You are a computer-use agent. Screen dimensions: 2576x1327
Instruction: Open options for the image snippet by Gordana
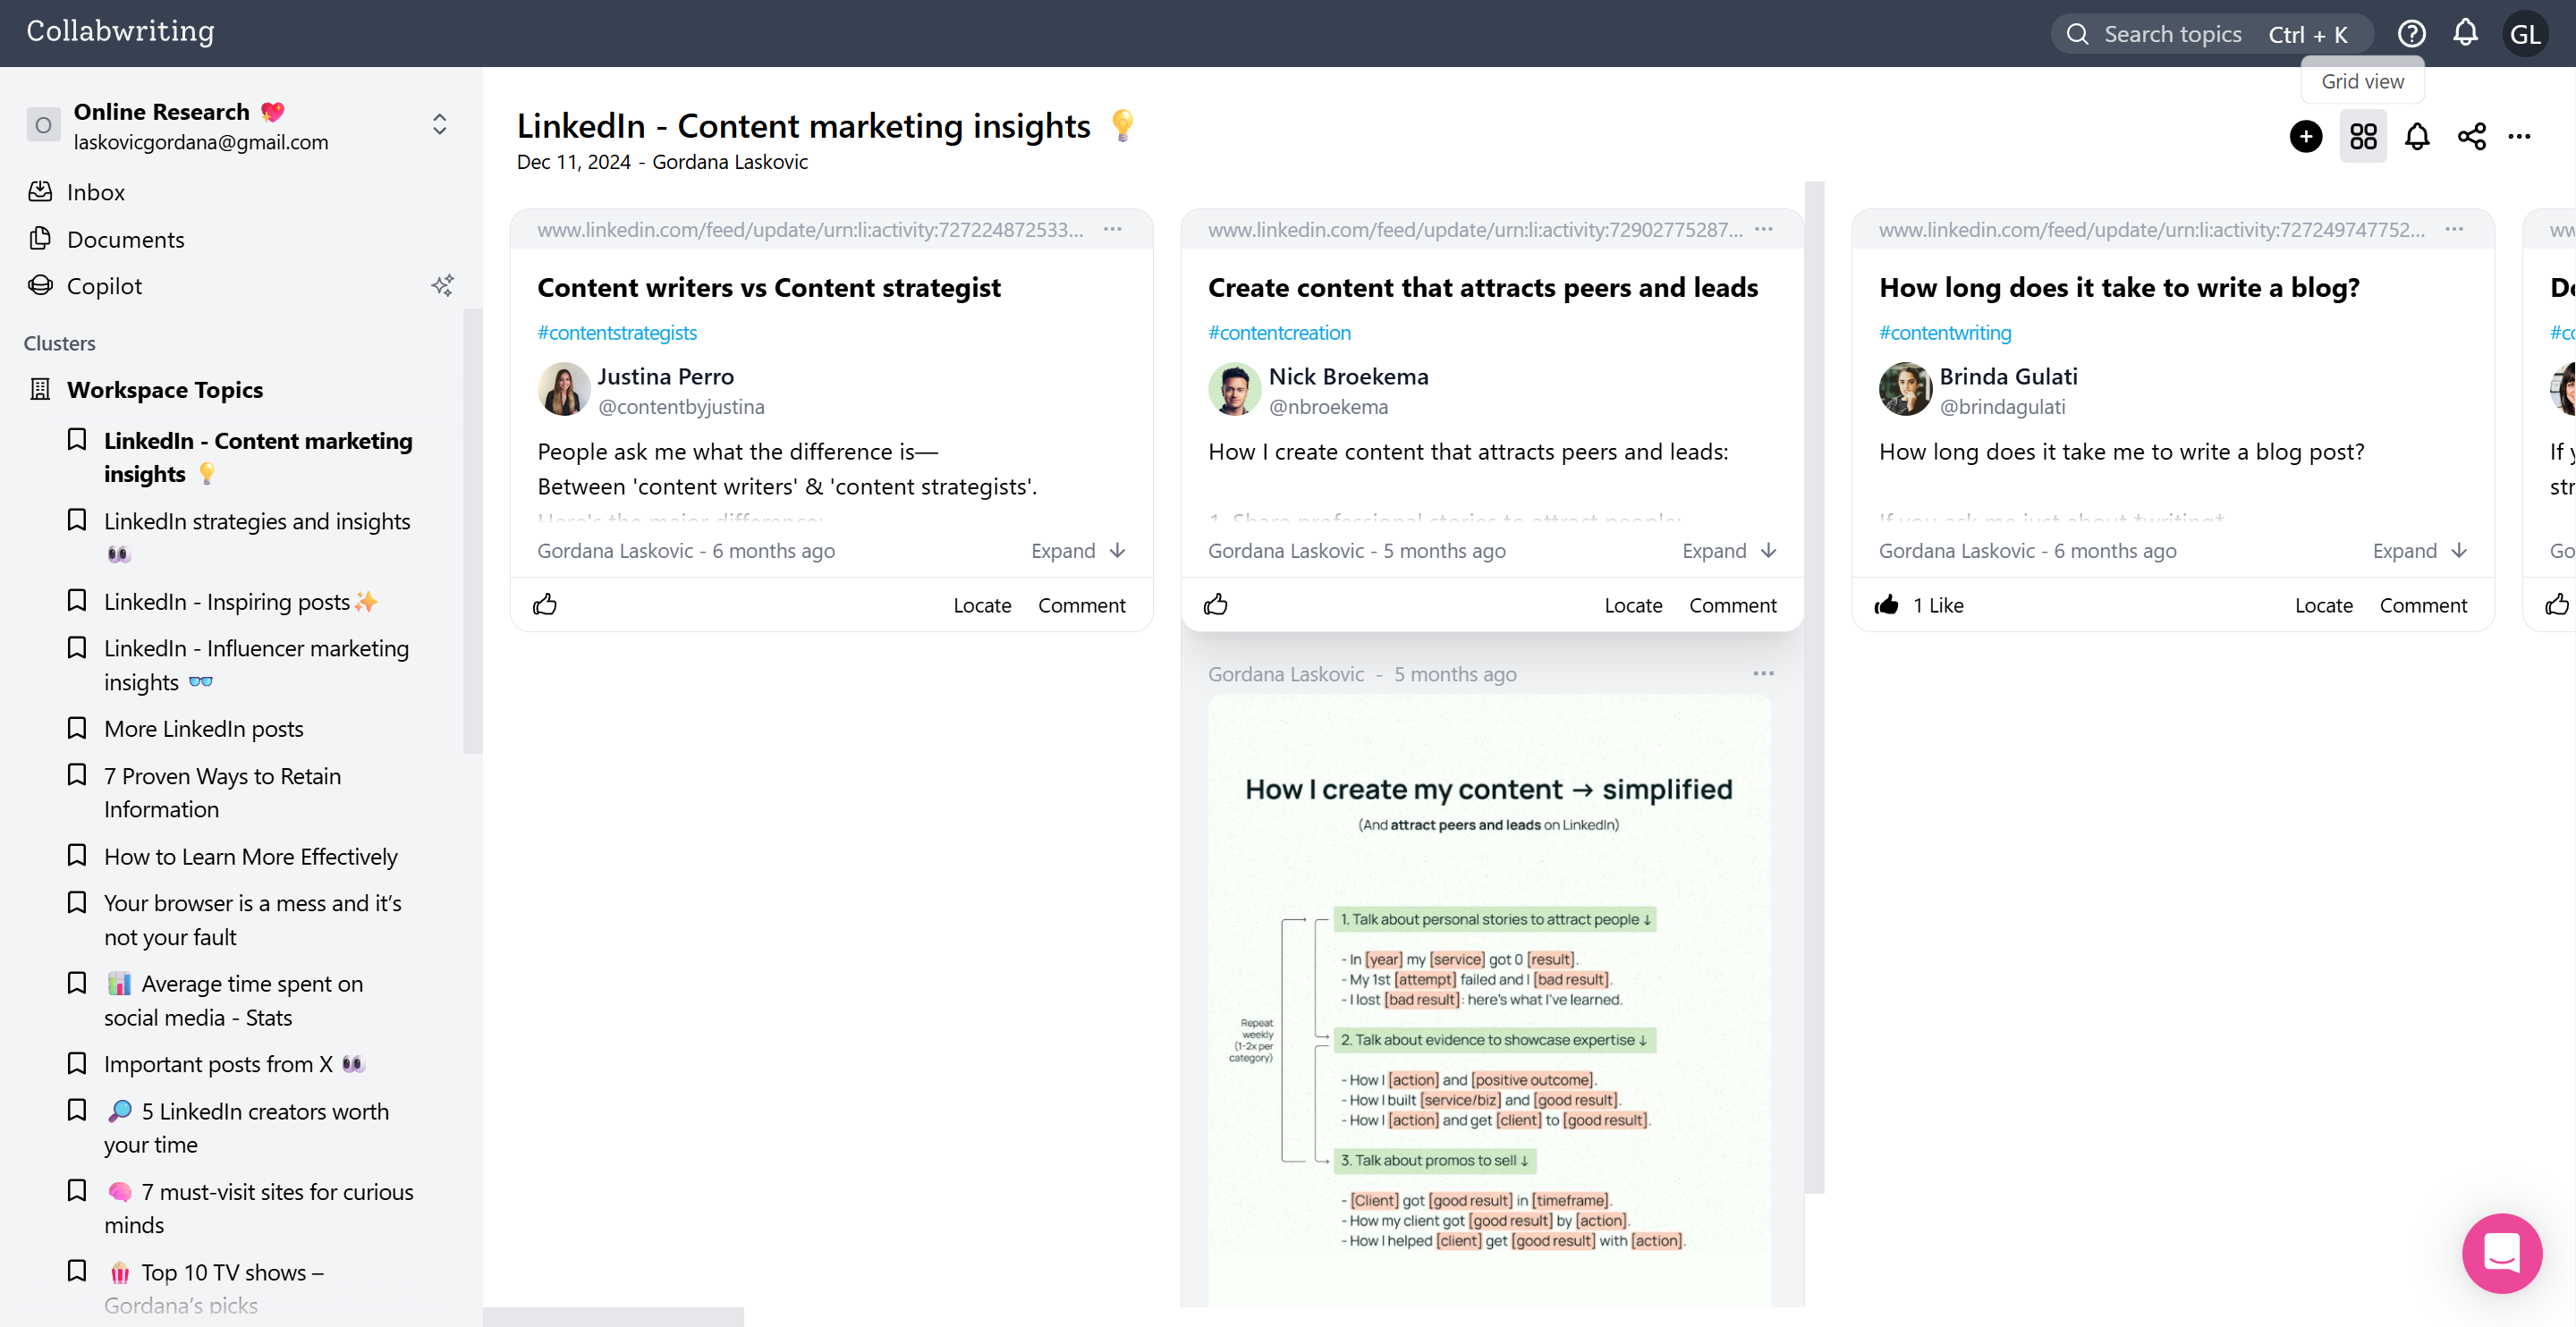coord(1764,674)
